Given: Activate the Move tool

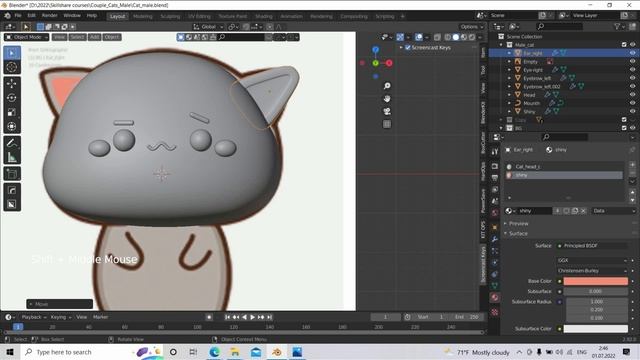Looking at the screenshot, I should point(12,83).
